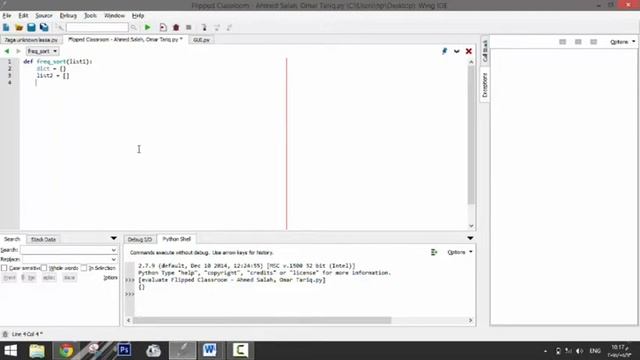Click middle grey icon in right panel
Image resolution: width=640 pixels, height=360 pixels.
[x=578, y=42]
